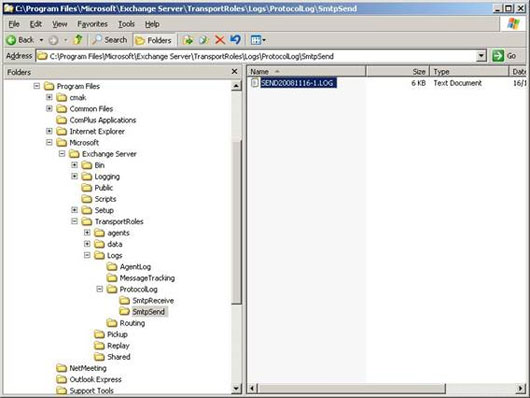Expand the Common Files folder node
The image size is (530, 398).
[x=49, y=109]
